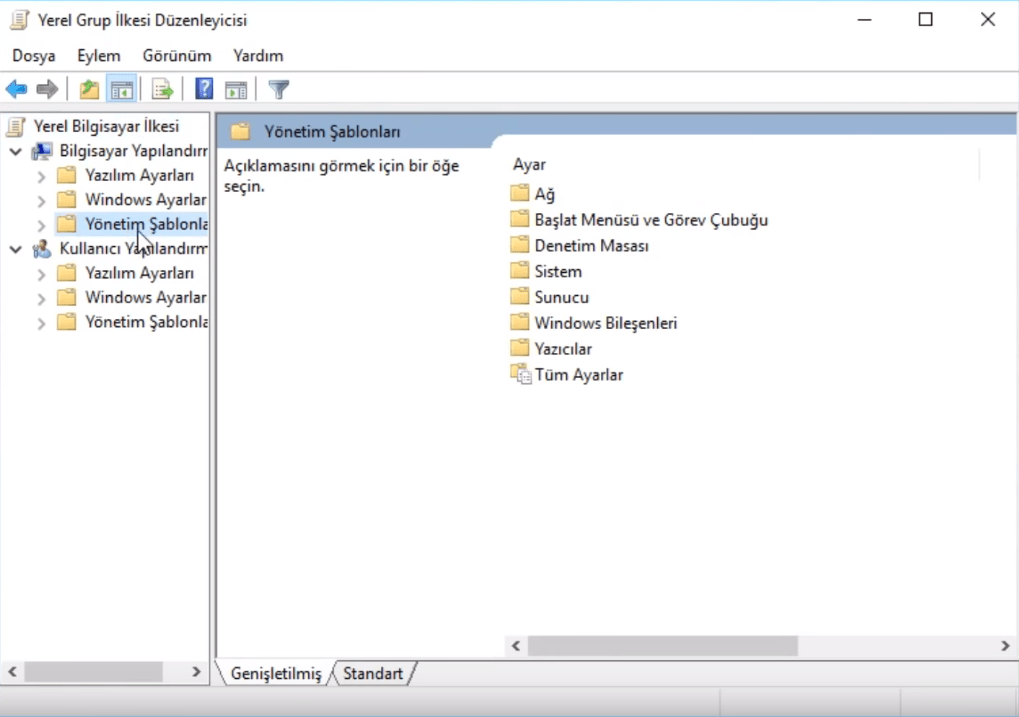Minimize the Yerel Grup İlkesi Düzenleyicisi window
This screenshot has height=717, width=1019.
(x=864, y=20)
